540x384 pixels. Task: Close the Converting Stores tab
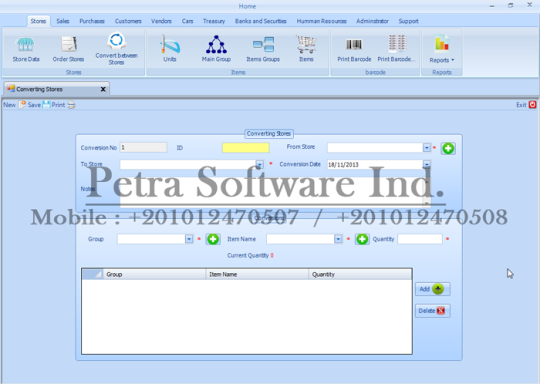click(x=103, y=90)
